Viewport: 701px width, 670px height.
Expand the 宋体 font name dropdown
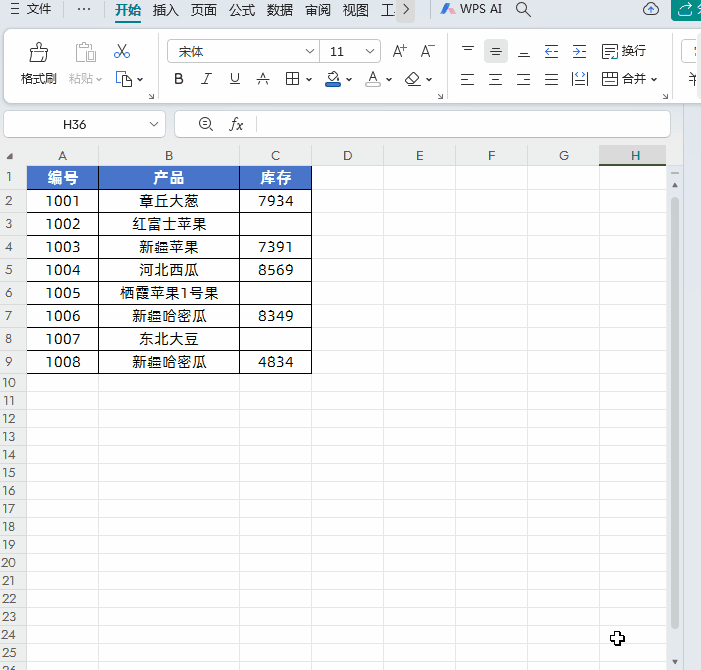(310, 51)
